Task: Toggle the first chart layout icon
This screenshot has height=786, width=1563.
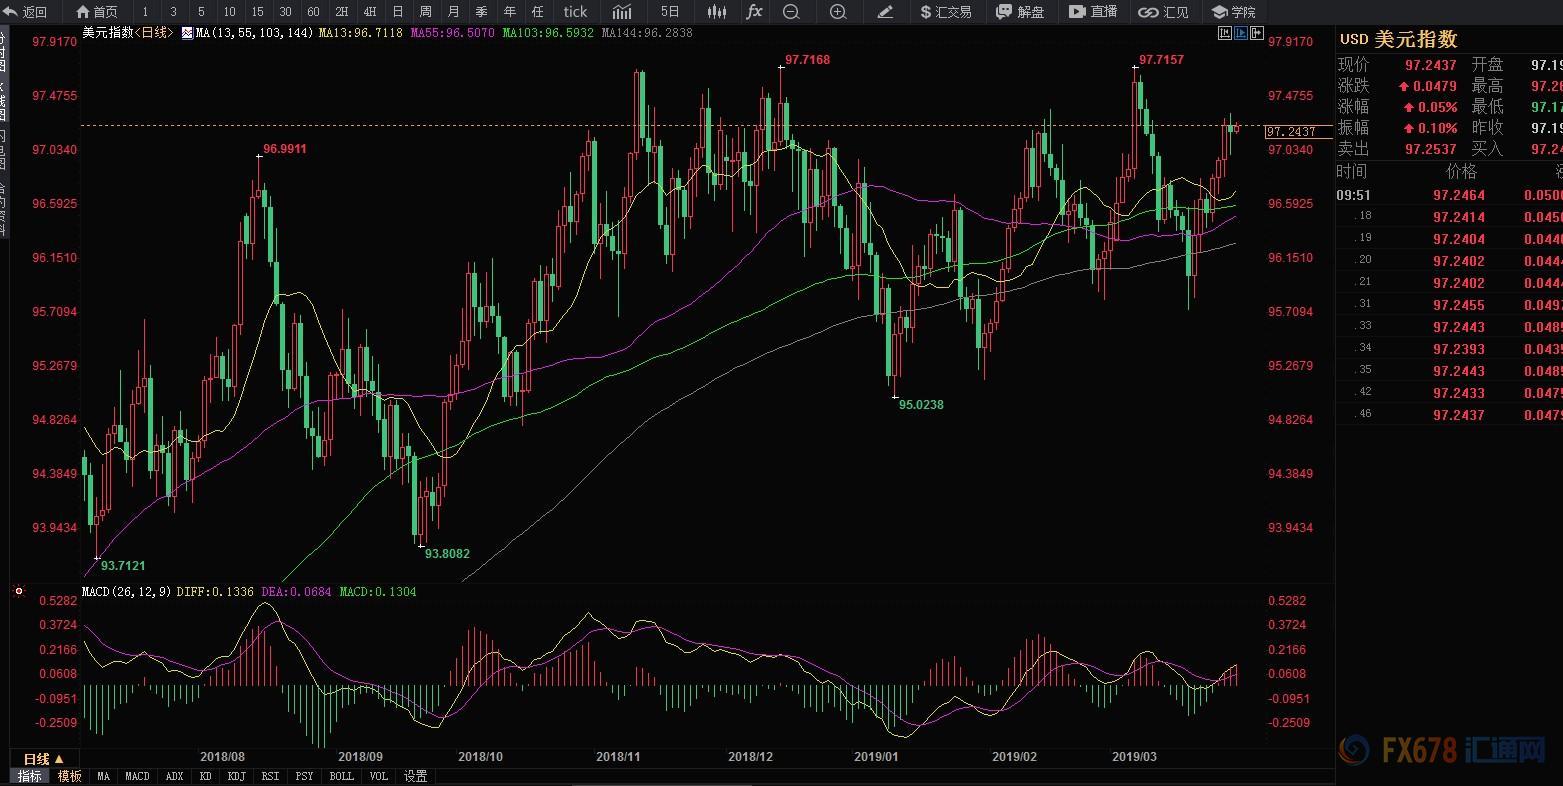Action: [1225, 33]
